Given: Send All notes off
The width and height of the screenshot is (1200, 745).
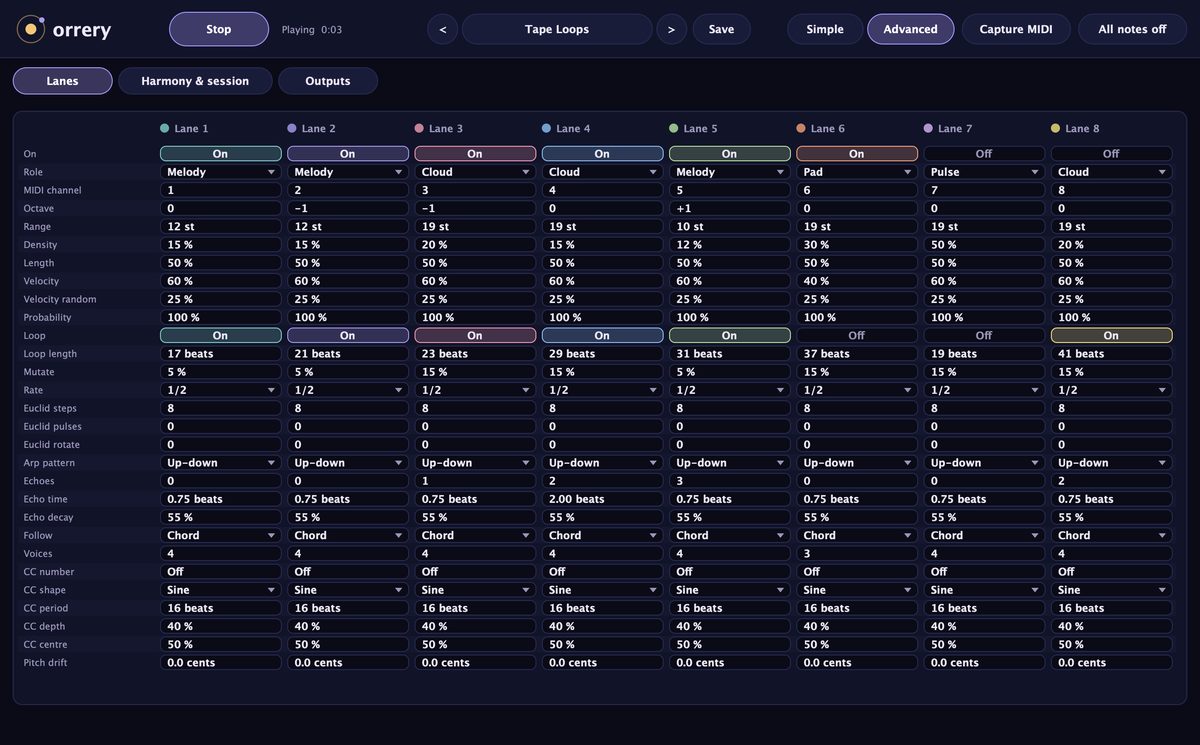Looking at the screenshot, I should [x=1132, y=29].
